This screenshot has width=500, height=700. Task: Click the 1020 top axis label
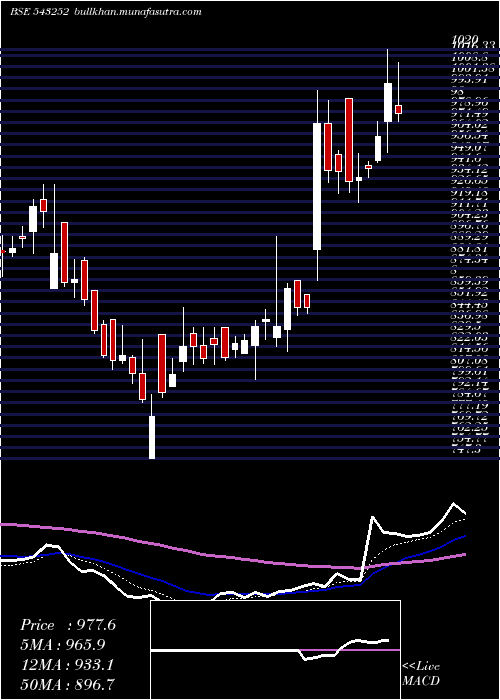466,39
